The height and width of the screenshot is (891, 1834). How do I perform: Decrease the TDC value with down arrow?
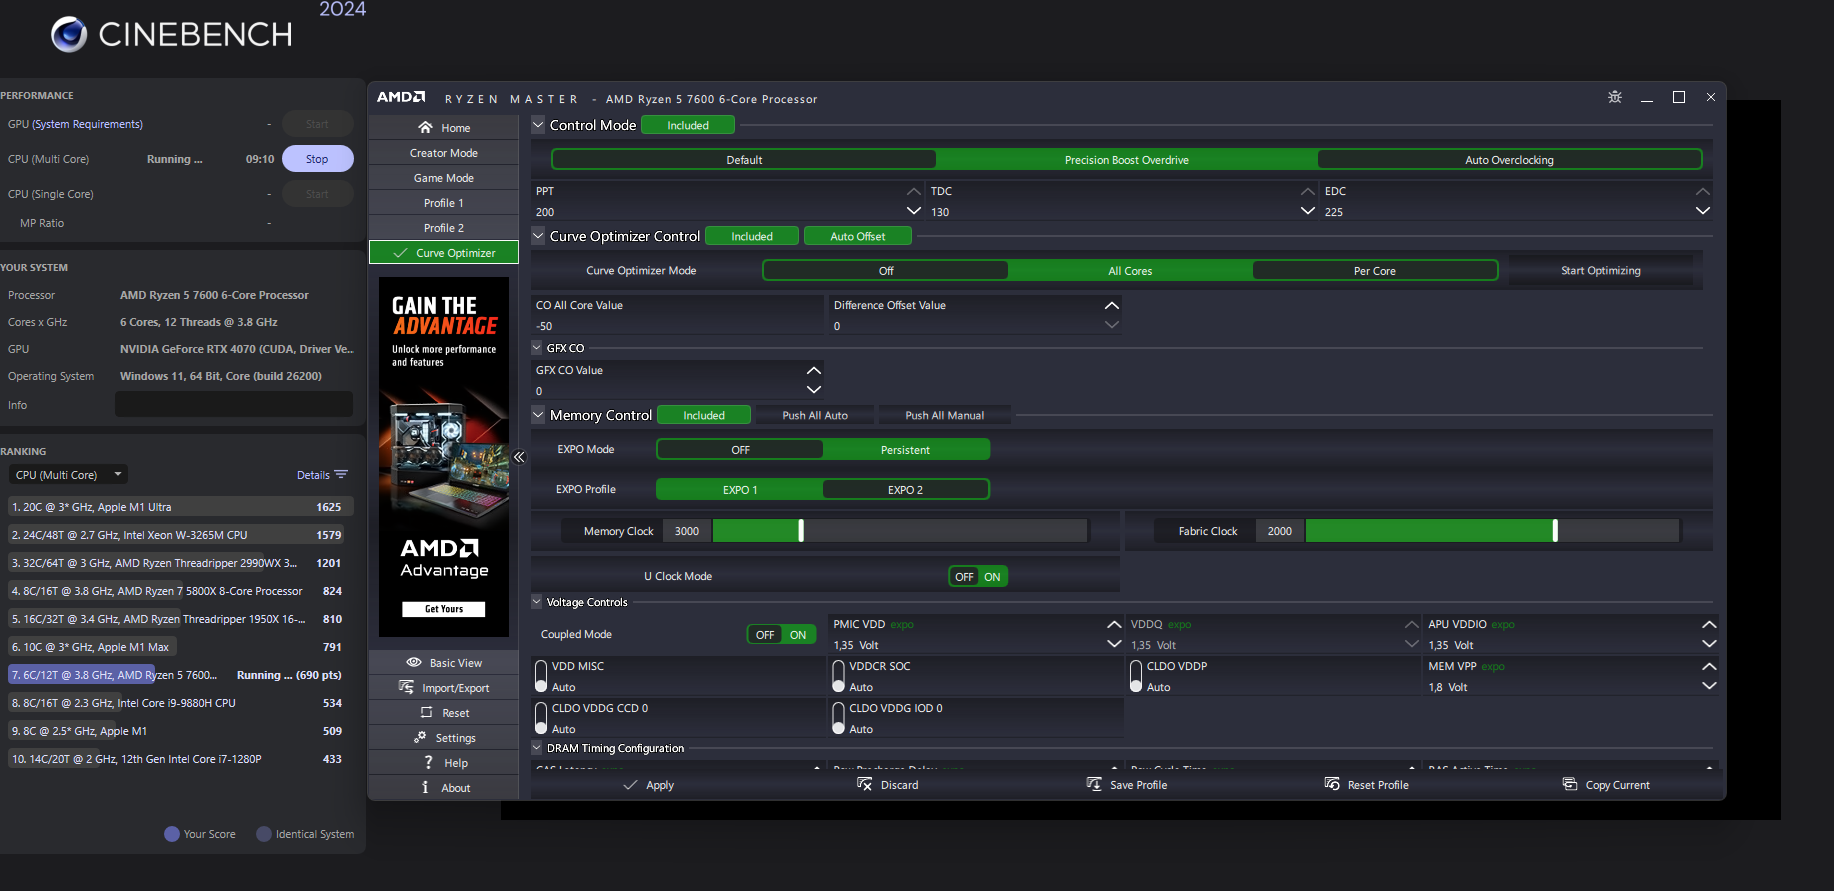[x=1307, y=211]
